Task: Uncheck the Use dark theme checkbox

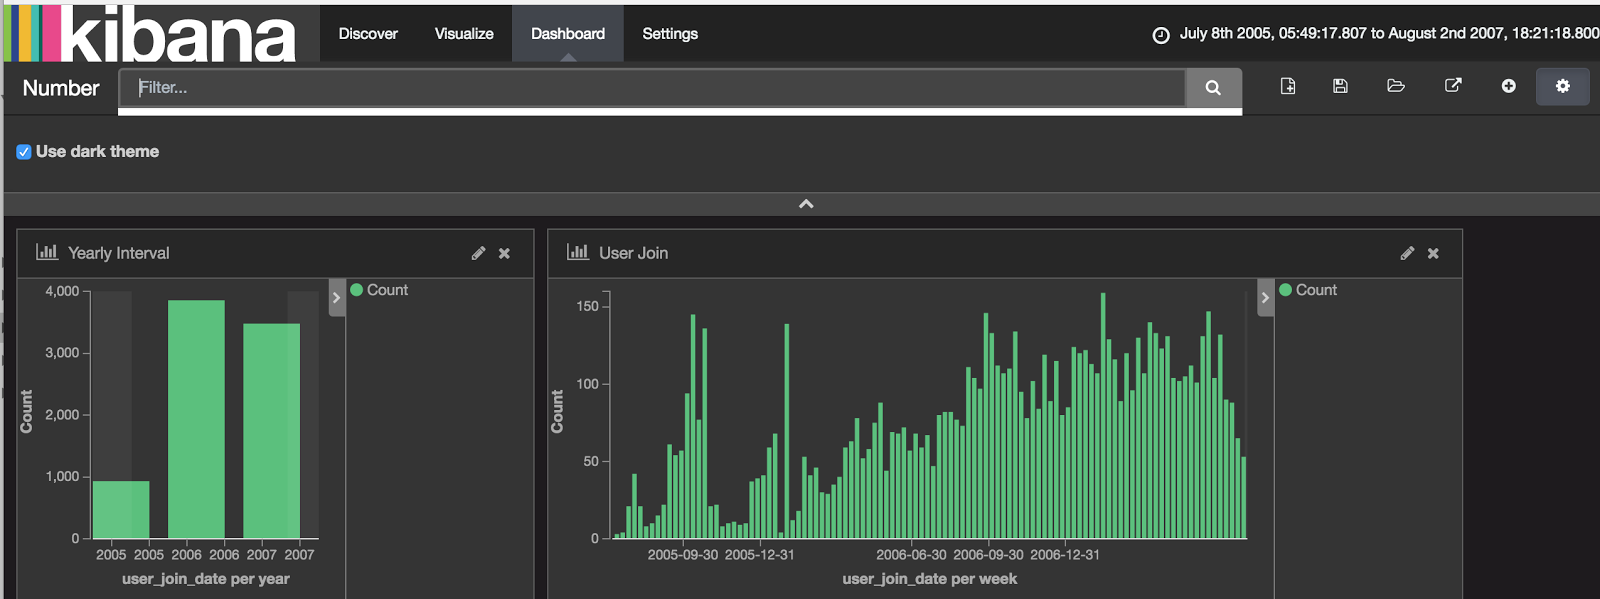Action: pos(24,152)
